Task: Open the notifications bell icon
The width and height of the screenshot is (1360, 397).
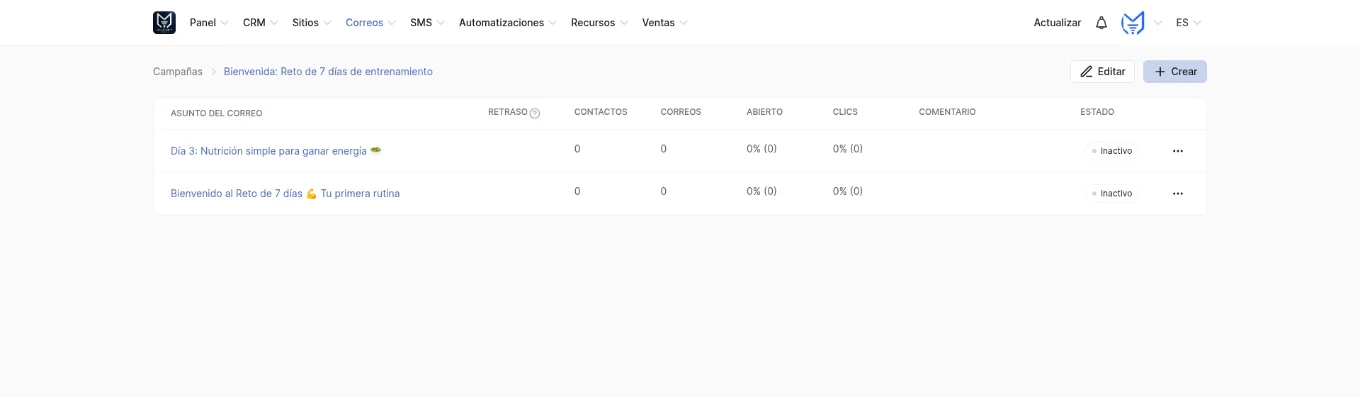Action: click(1101, 22)
